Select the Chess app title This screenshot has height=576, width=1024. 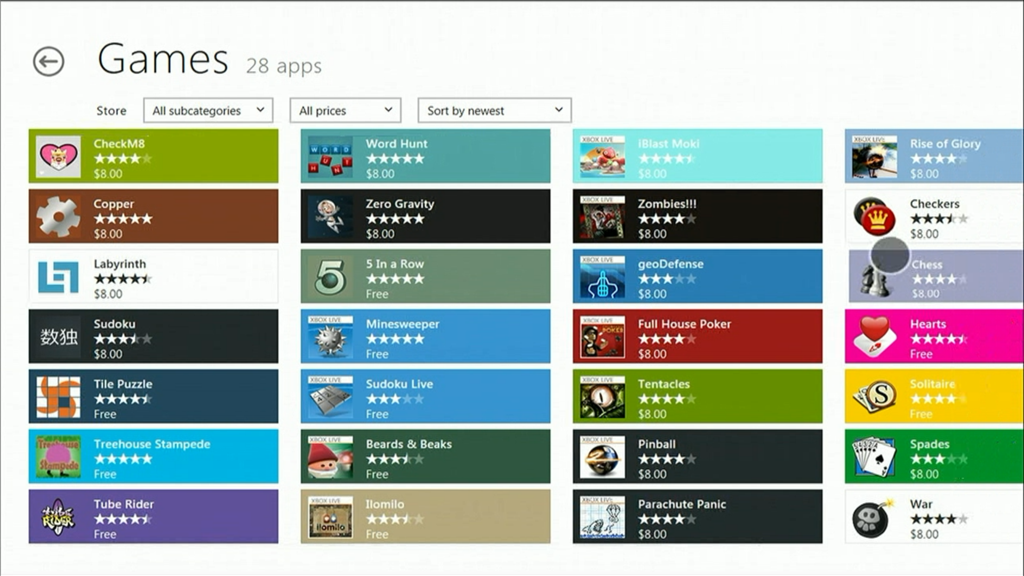coord(927,264)
